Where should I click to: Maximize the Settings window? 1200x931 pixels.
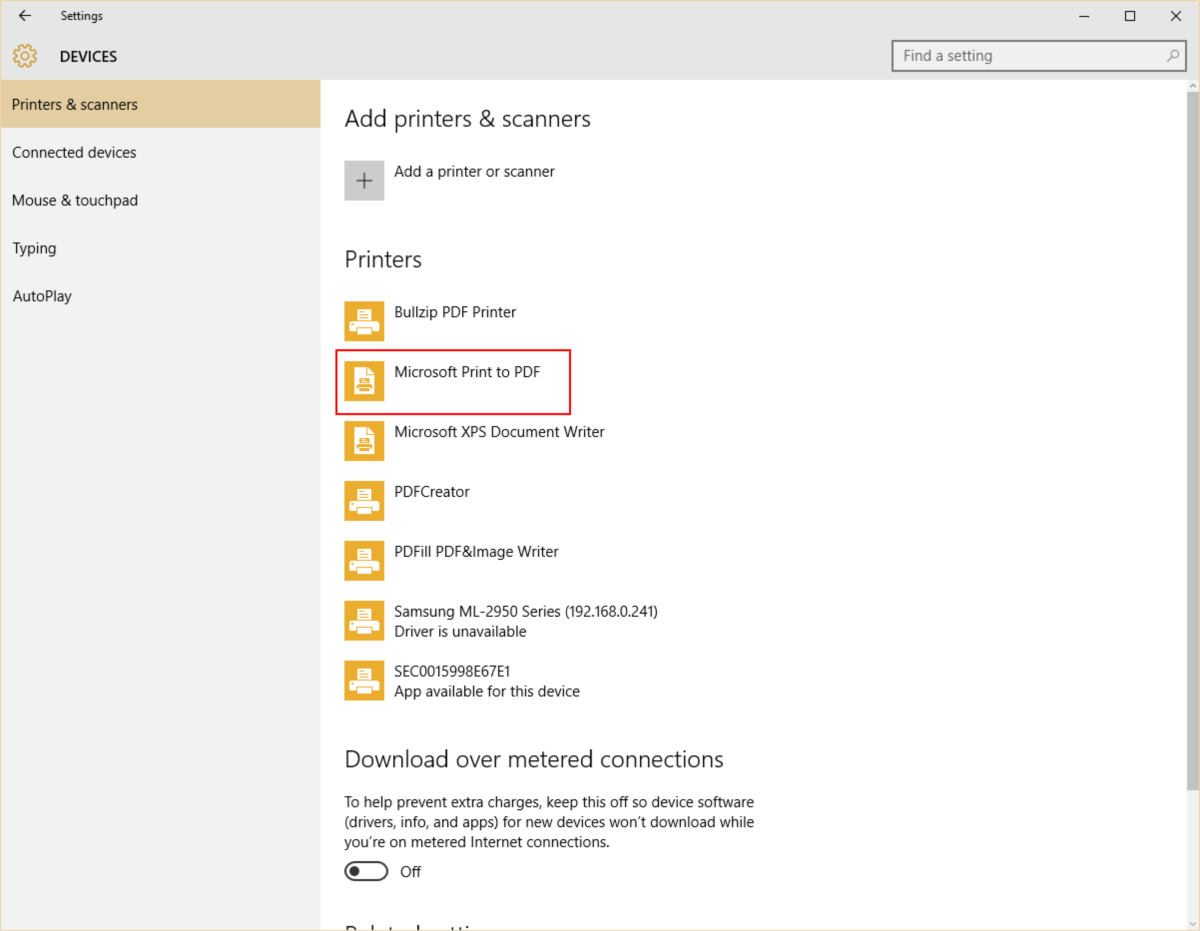click(x=1130, y=16)
